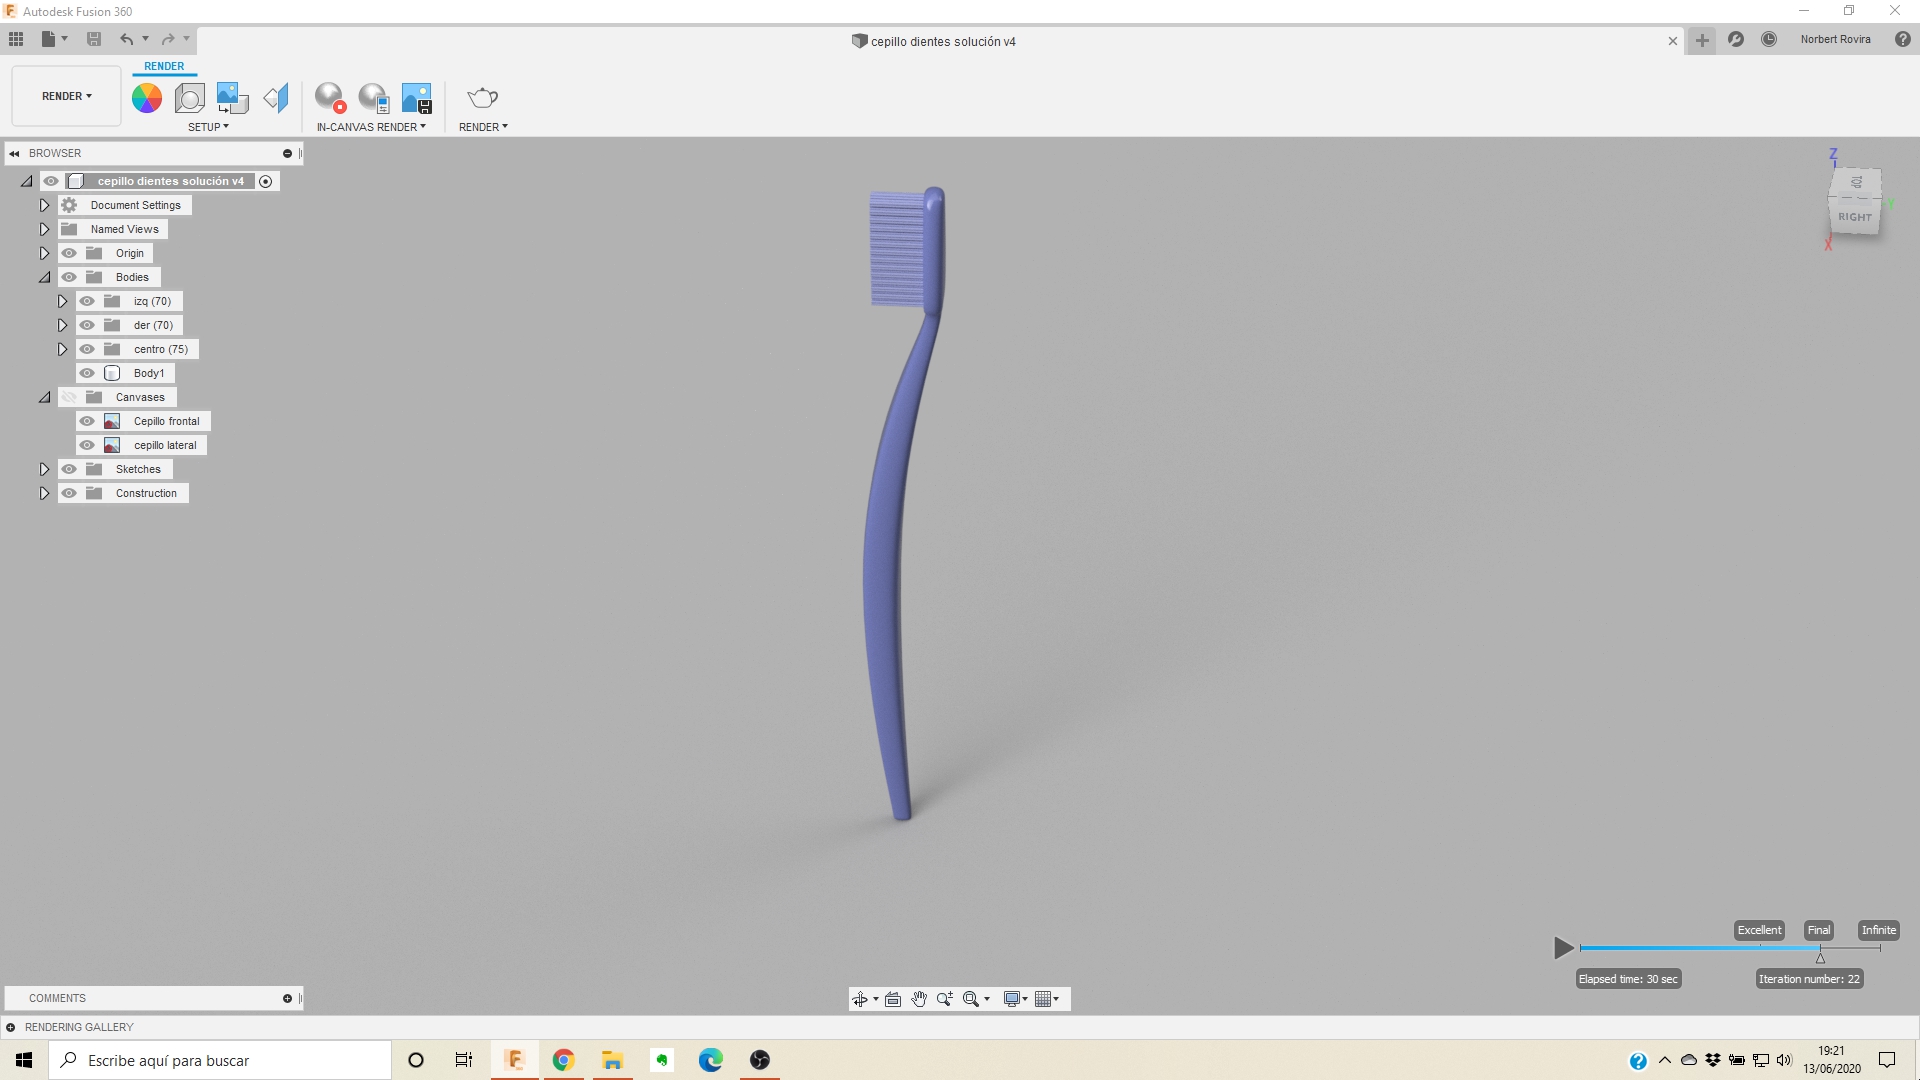Expand the izq (70) bodies folder

62,301
